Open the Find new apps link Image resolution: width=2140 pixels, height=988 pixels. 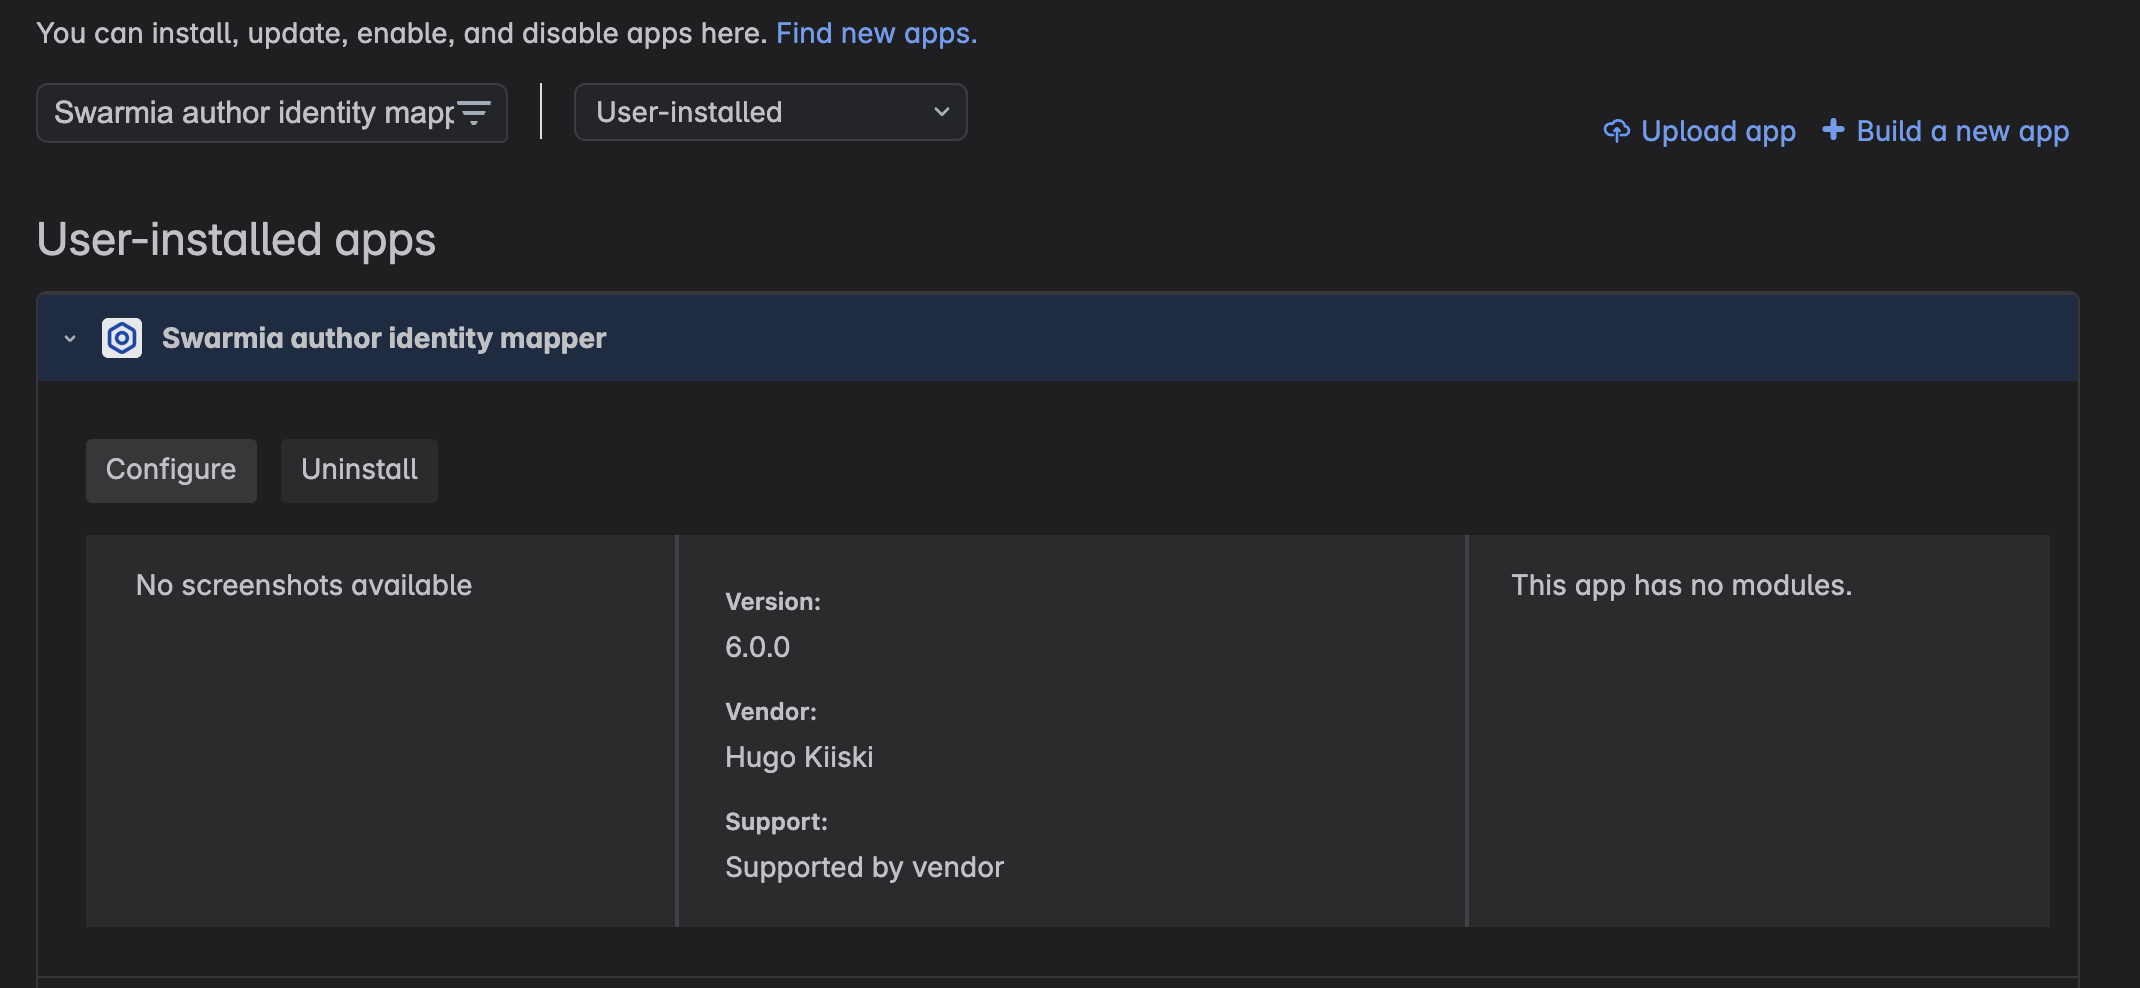click(876, 33)
